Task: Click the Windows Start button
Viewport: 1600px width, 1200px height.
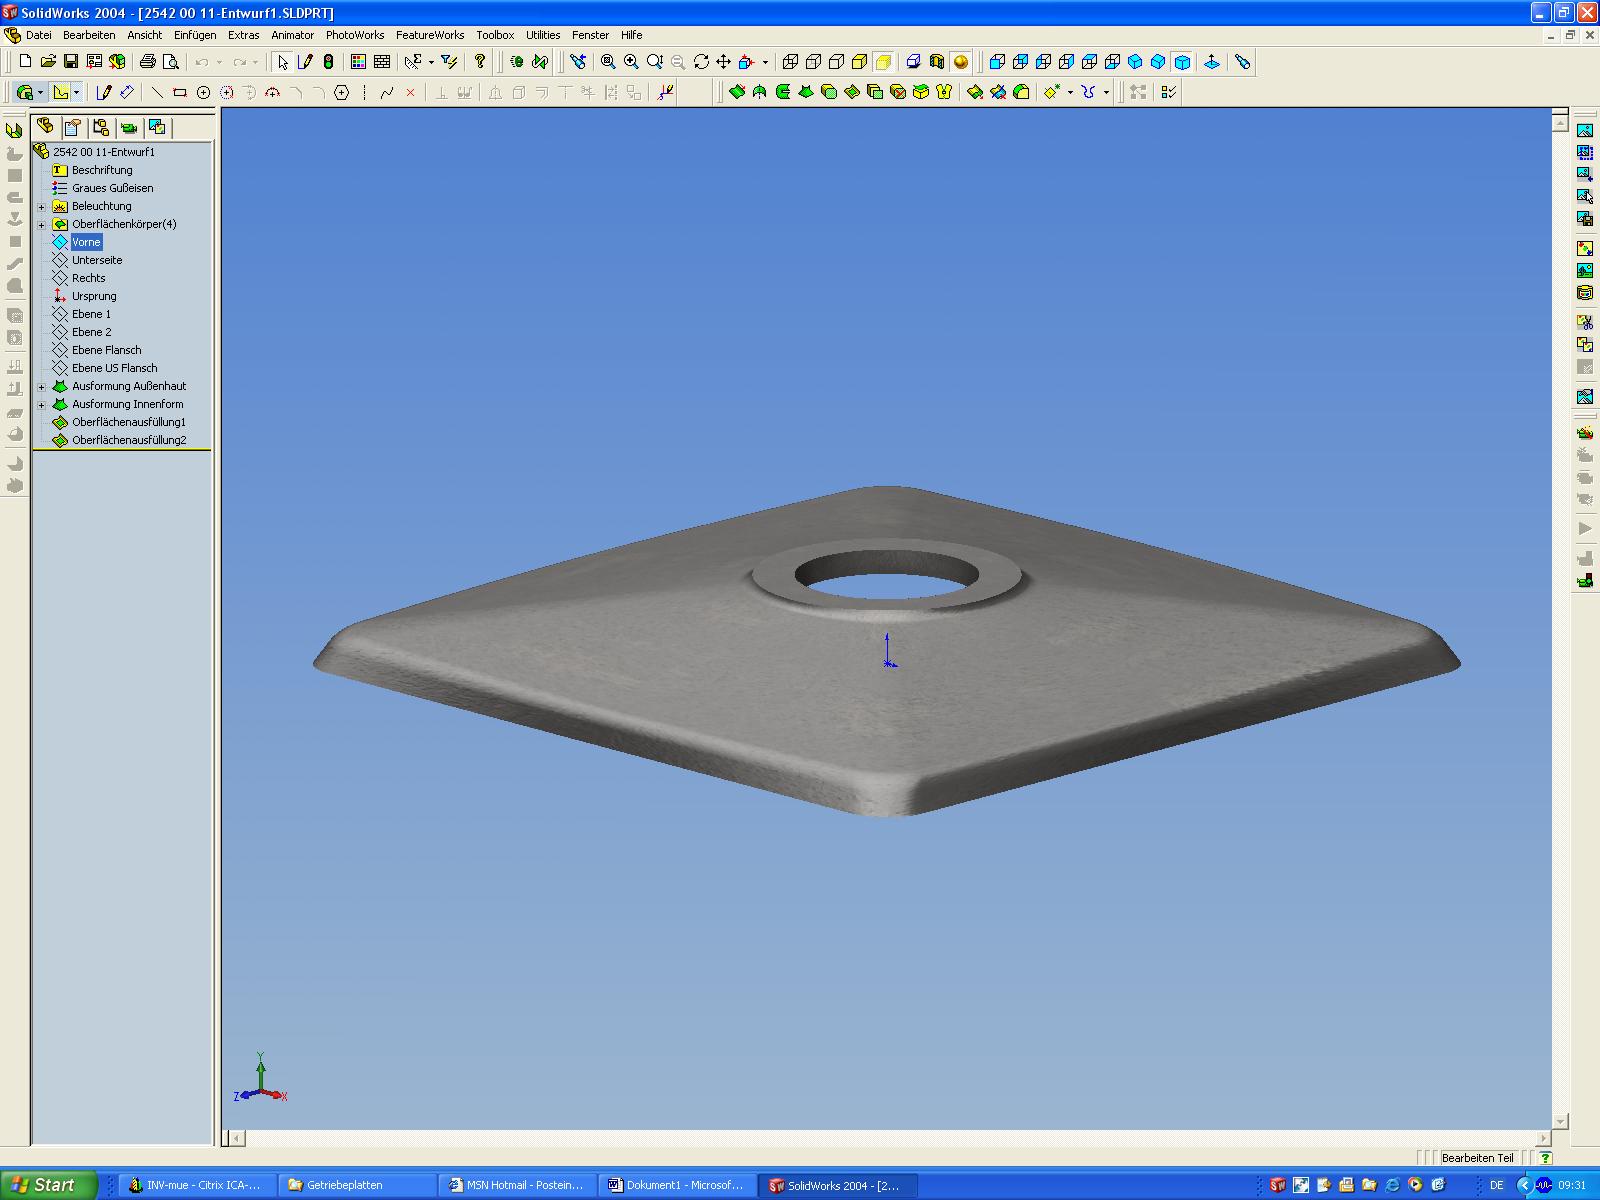Action: [48, 1185]
